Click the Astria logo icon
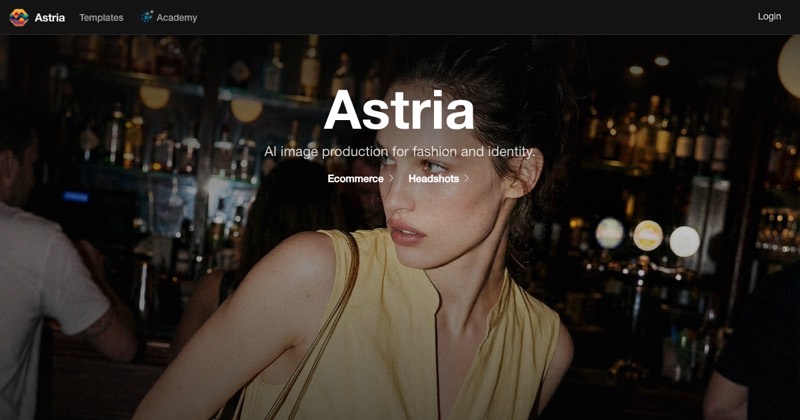Viewport: 800px width, 420px height. tap(19, 17)
